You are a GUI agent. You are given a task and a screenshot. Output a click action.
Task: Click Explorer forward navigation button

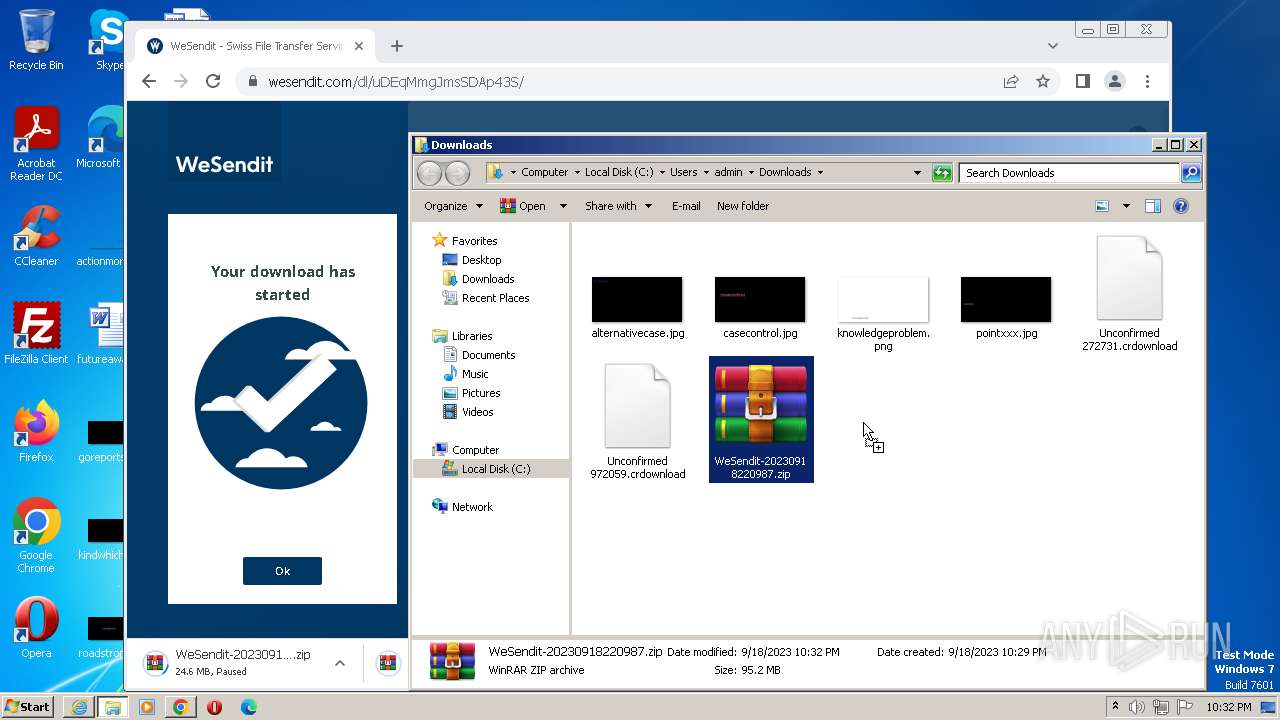point(457,173)
